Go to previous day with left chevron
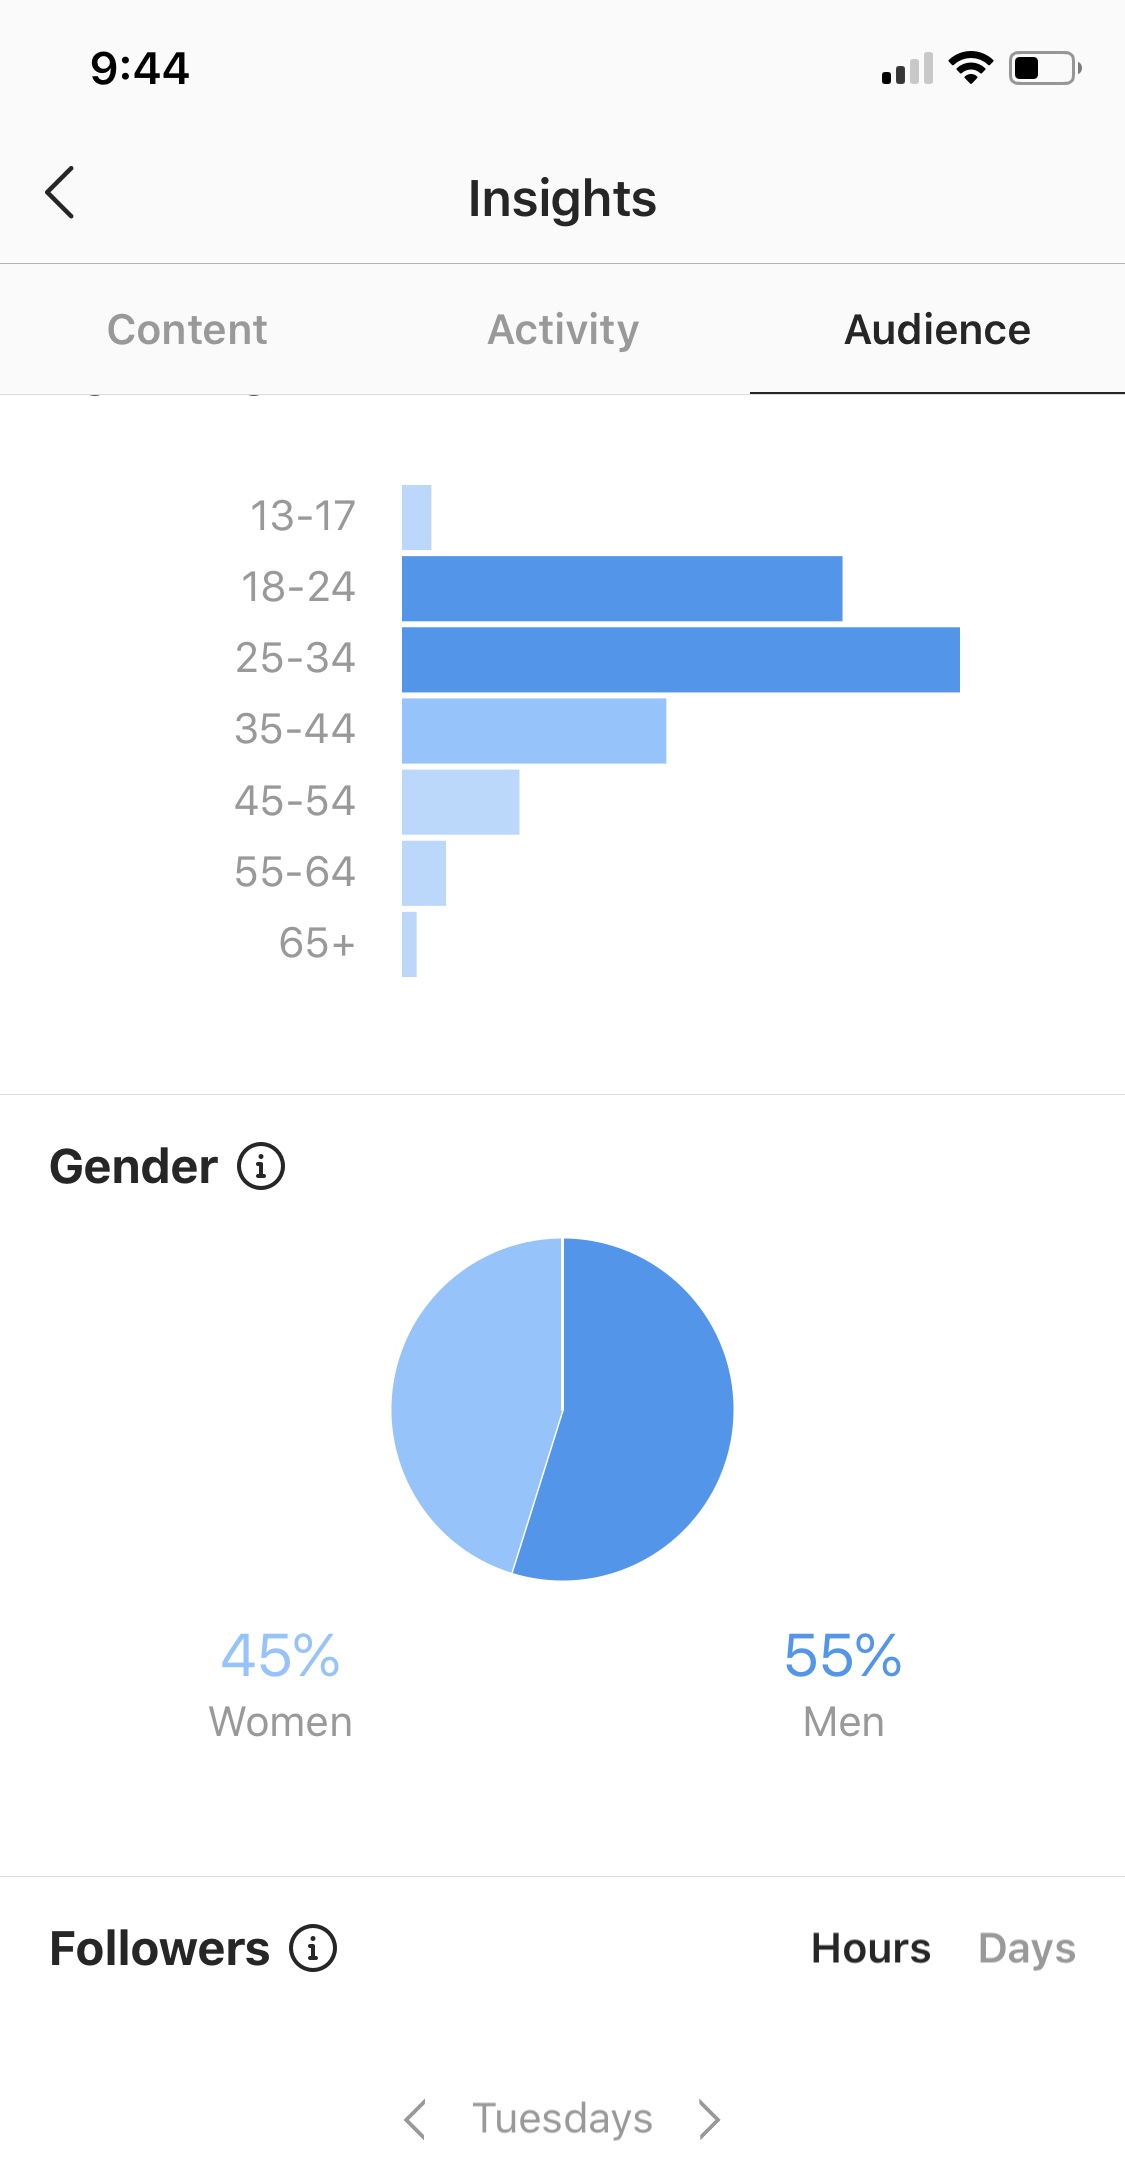This screenshot has height=2159, width=1125. [x=415, y=2119]
